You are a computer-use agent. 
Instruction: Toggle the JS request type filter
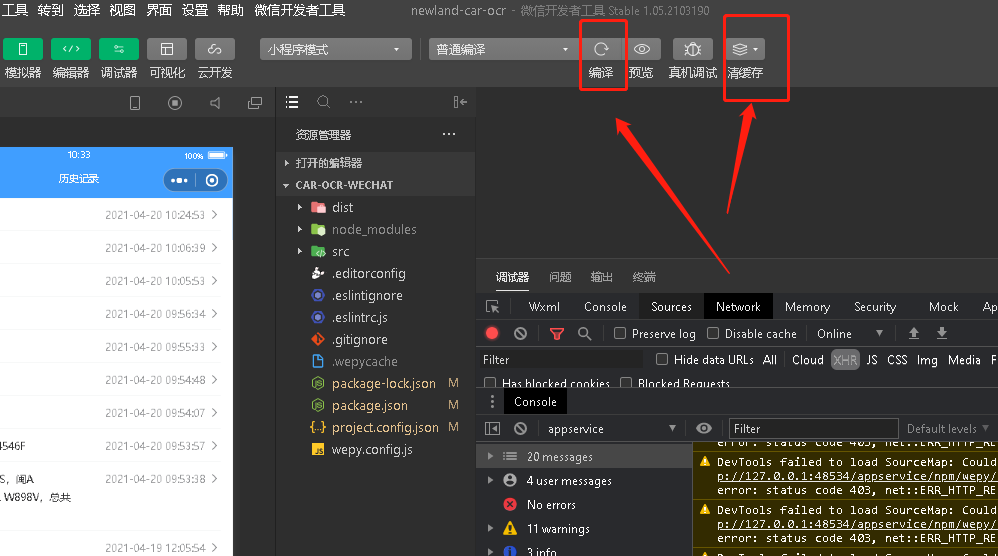(x=872, y=360)
